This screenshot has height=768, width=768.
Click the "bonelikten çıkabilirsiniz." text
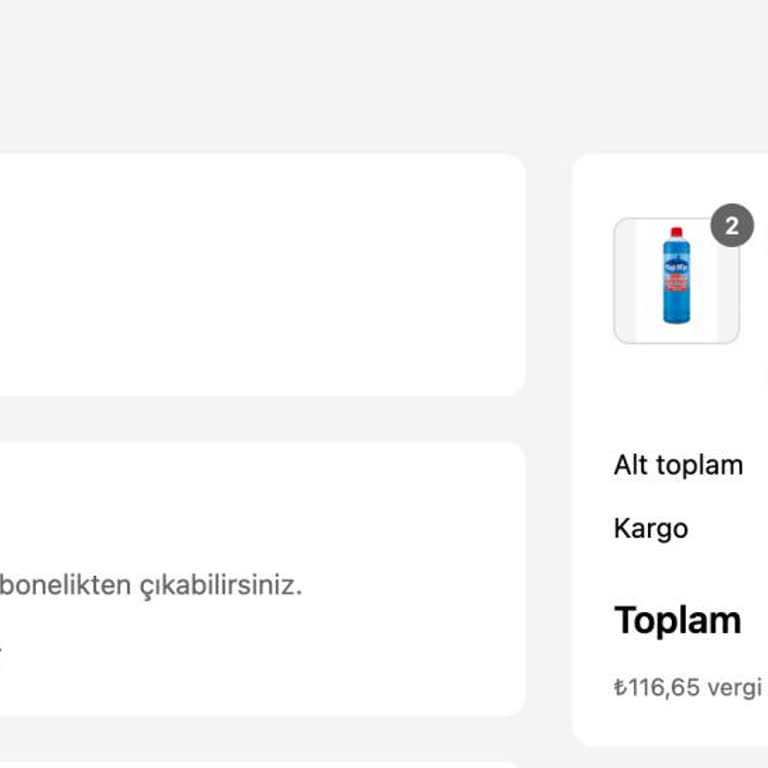coord(150,585)
